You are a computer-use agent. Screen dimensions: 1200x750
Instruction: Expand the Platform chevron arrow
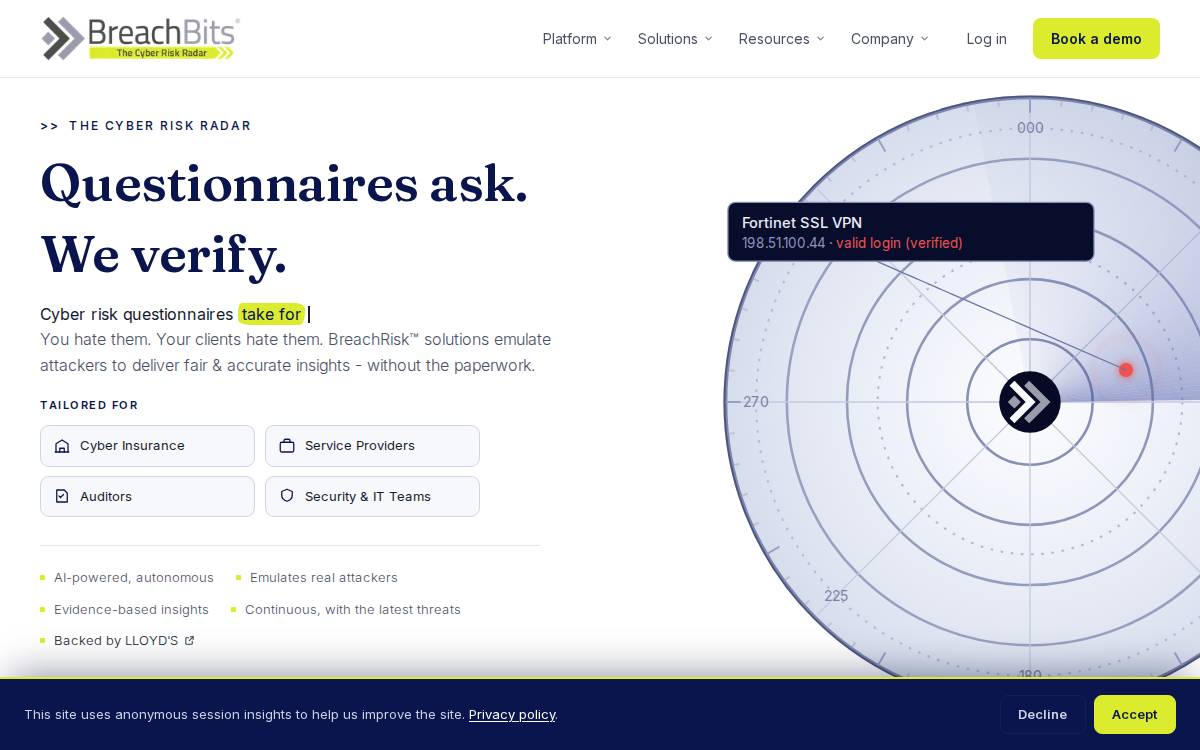(x=607, y=39)
